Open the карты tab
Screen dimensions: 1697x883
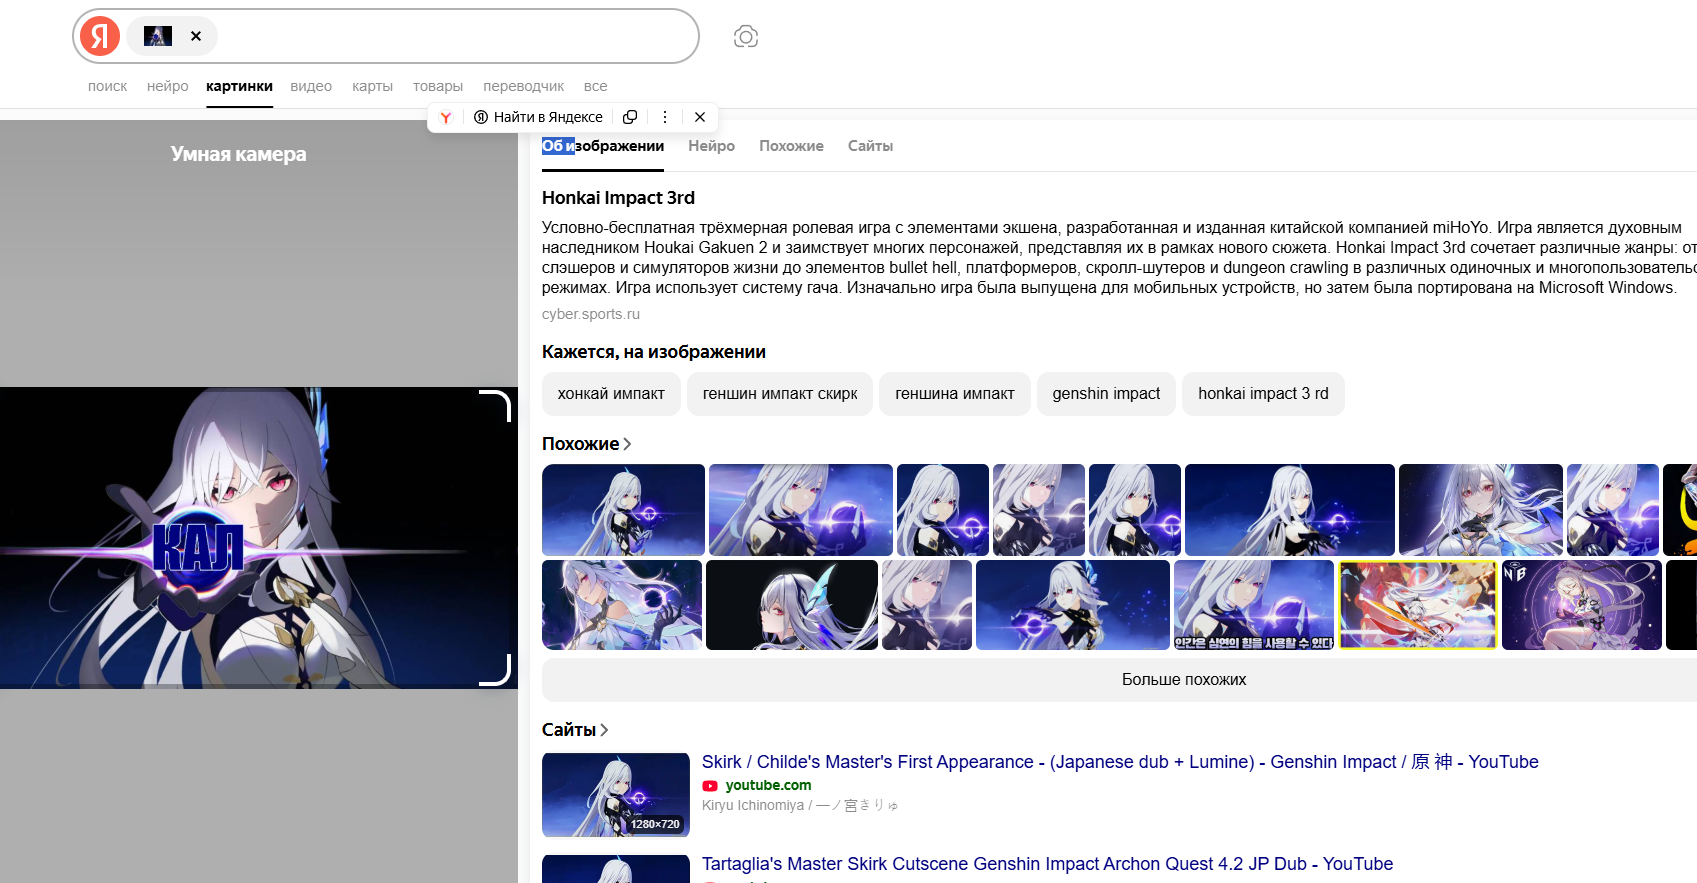point(372,86)
